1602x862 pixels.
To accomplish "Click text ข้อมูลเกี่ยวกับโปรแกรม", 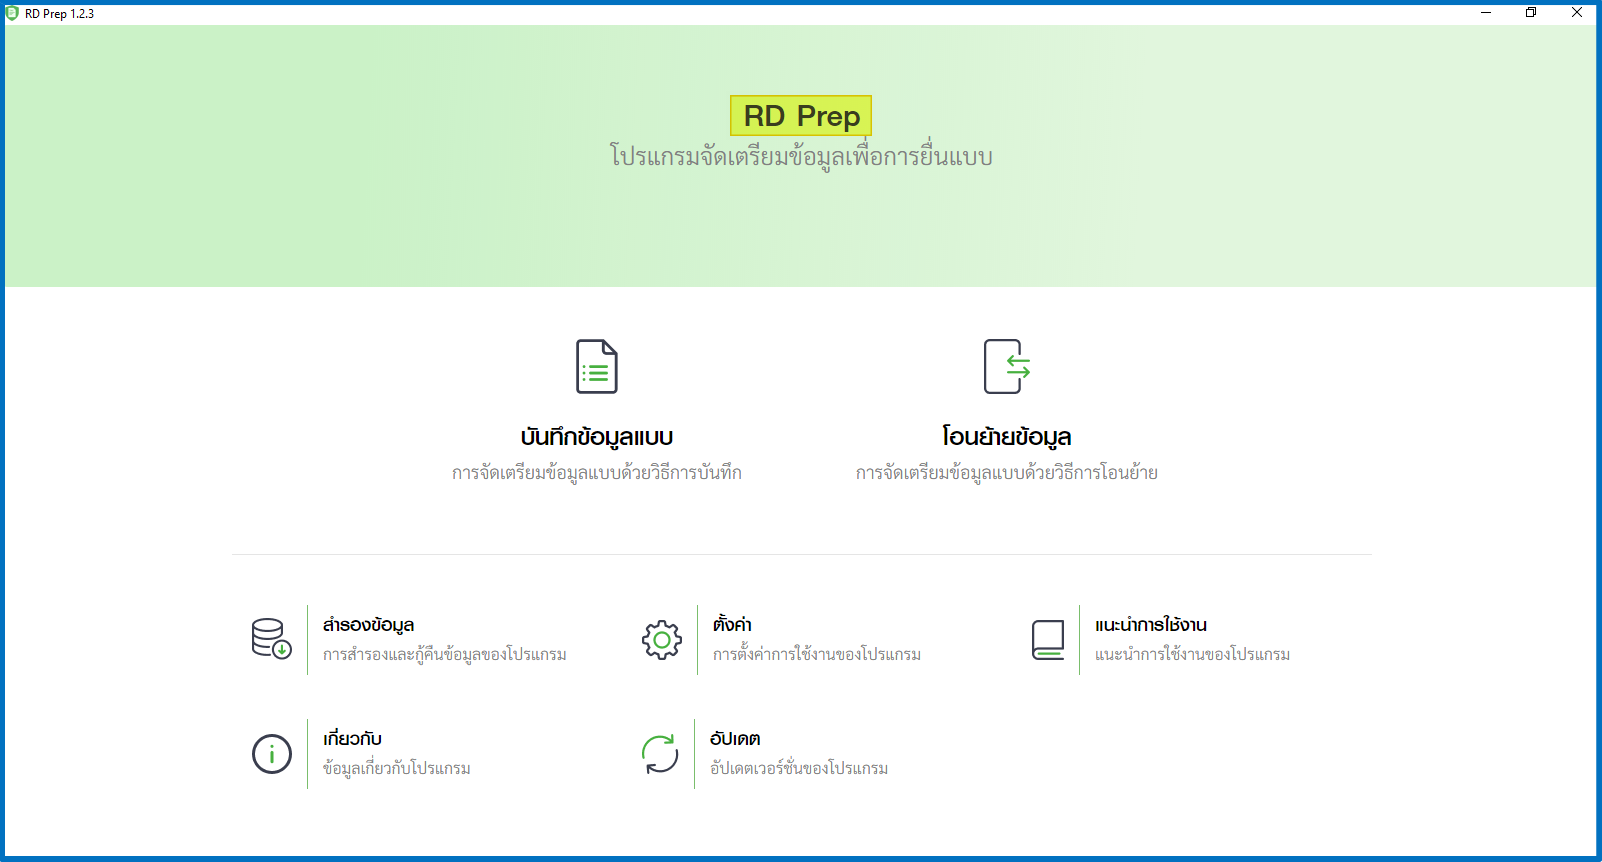I will (x=396, y=769).
